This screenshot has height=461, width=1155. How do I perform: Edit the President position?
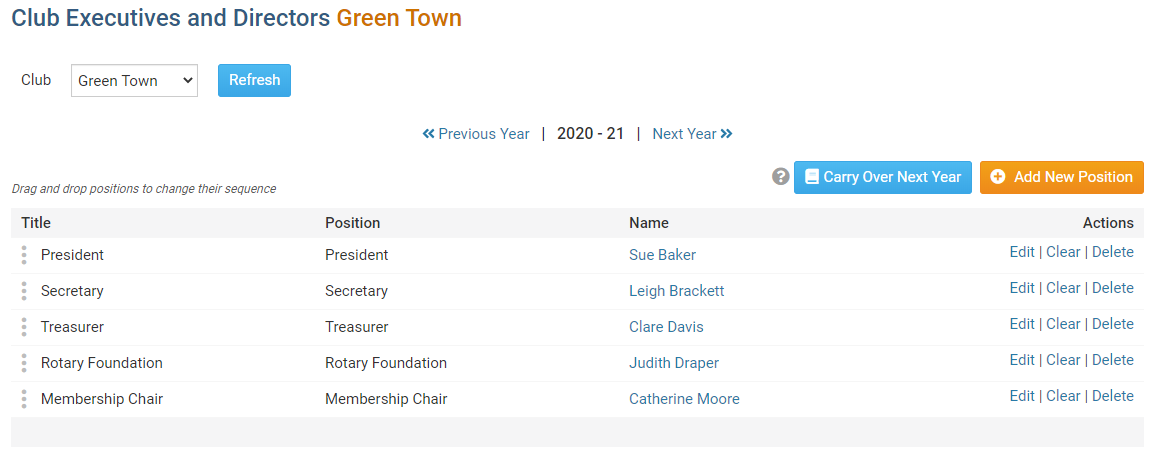(1022, 252)
